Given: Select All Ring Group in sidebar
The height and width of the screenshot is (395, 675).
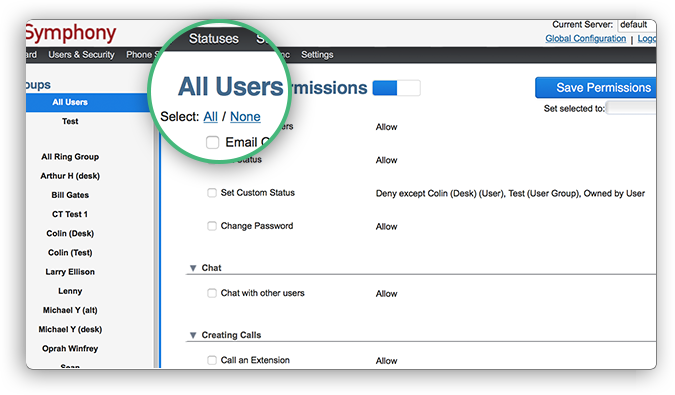Looking at the screenshot, I should (70, 157).
